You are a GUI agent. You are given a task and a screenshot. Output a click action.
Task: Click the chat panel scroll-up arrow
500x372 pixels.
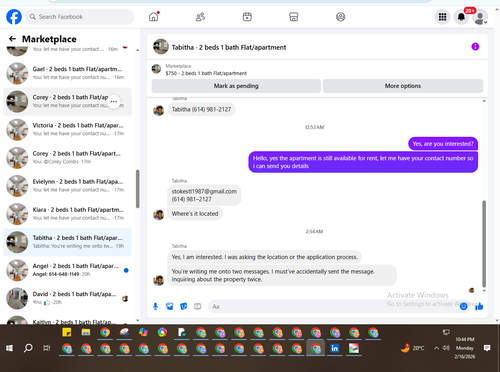484,101
